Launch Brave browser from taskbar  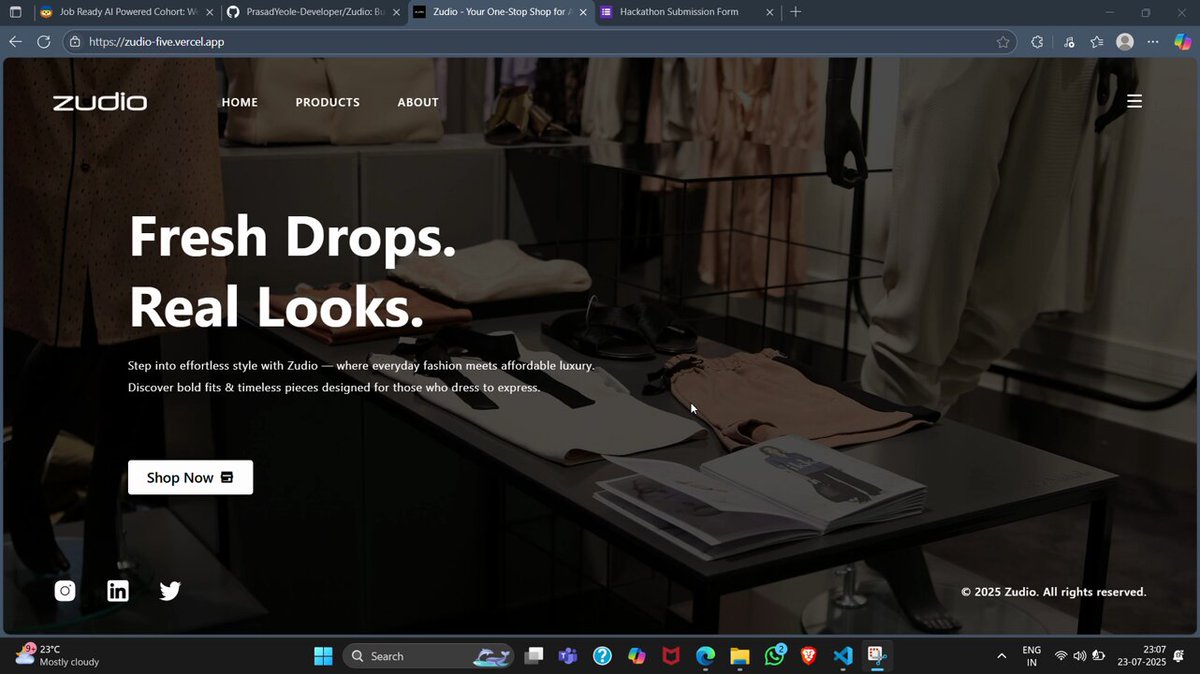pyautogui.click(x=808, y=656)
